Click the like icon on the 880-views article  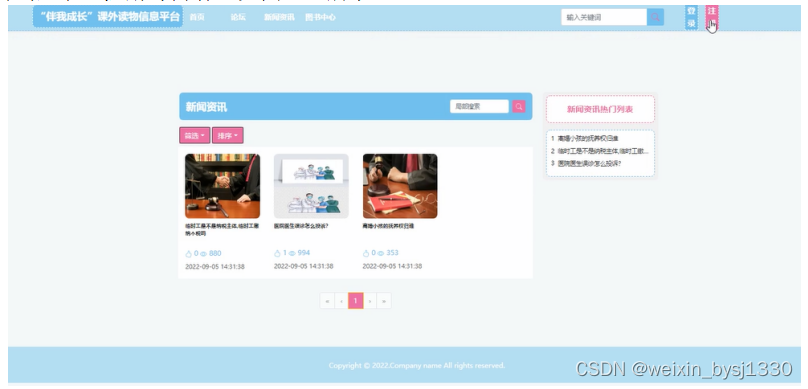point(189,253)
